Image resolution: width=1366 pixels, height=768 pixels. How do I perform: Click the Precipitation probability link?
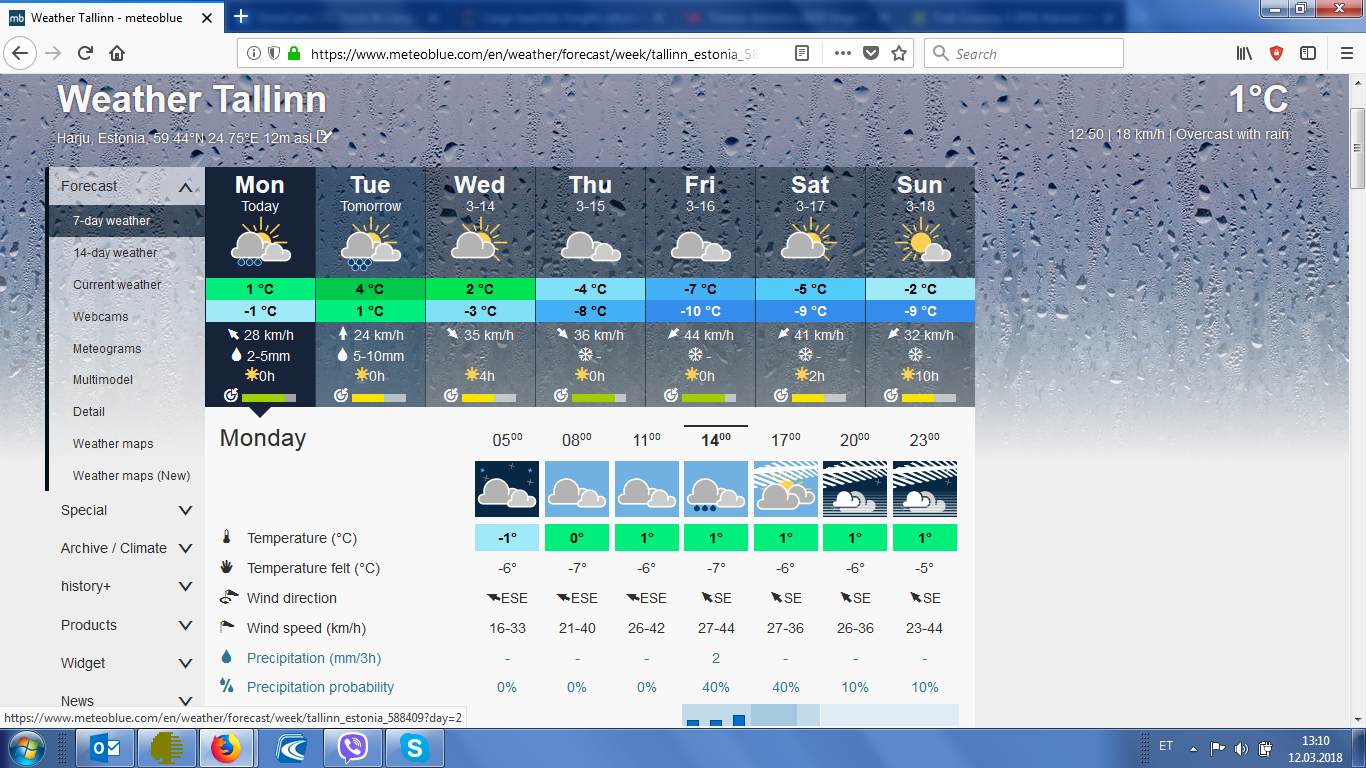click(x=320, y=687)
